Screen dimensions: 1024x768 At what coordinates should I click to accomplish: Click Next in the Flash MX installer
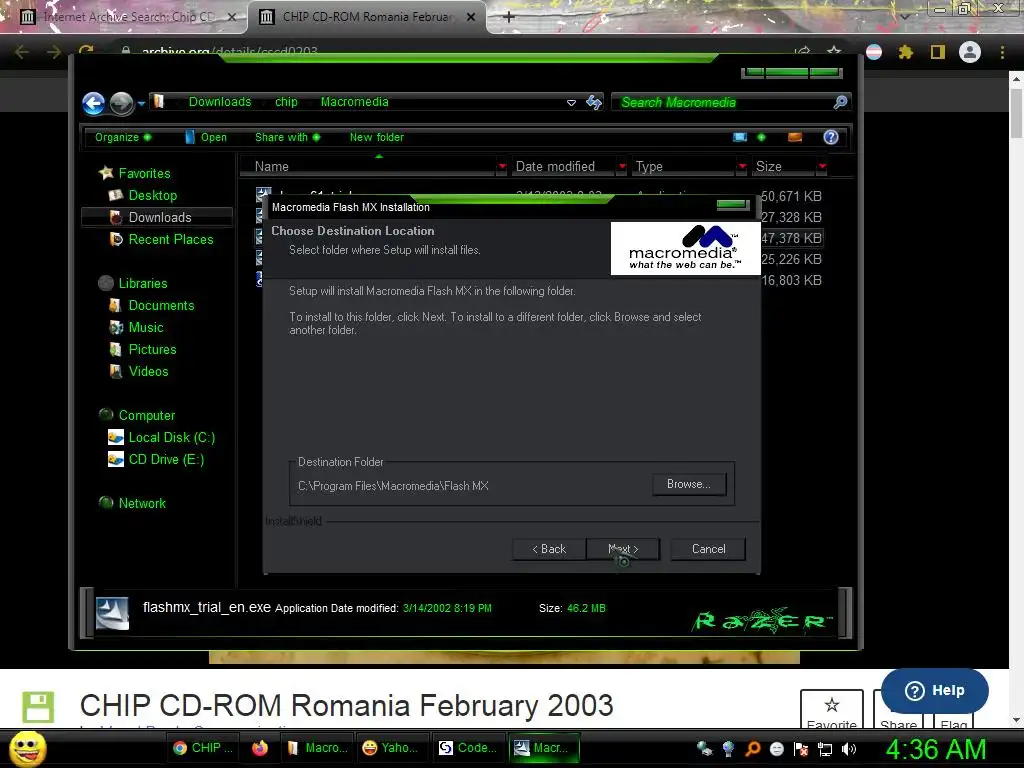[623, 549]
